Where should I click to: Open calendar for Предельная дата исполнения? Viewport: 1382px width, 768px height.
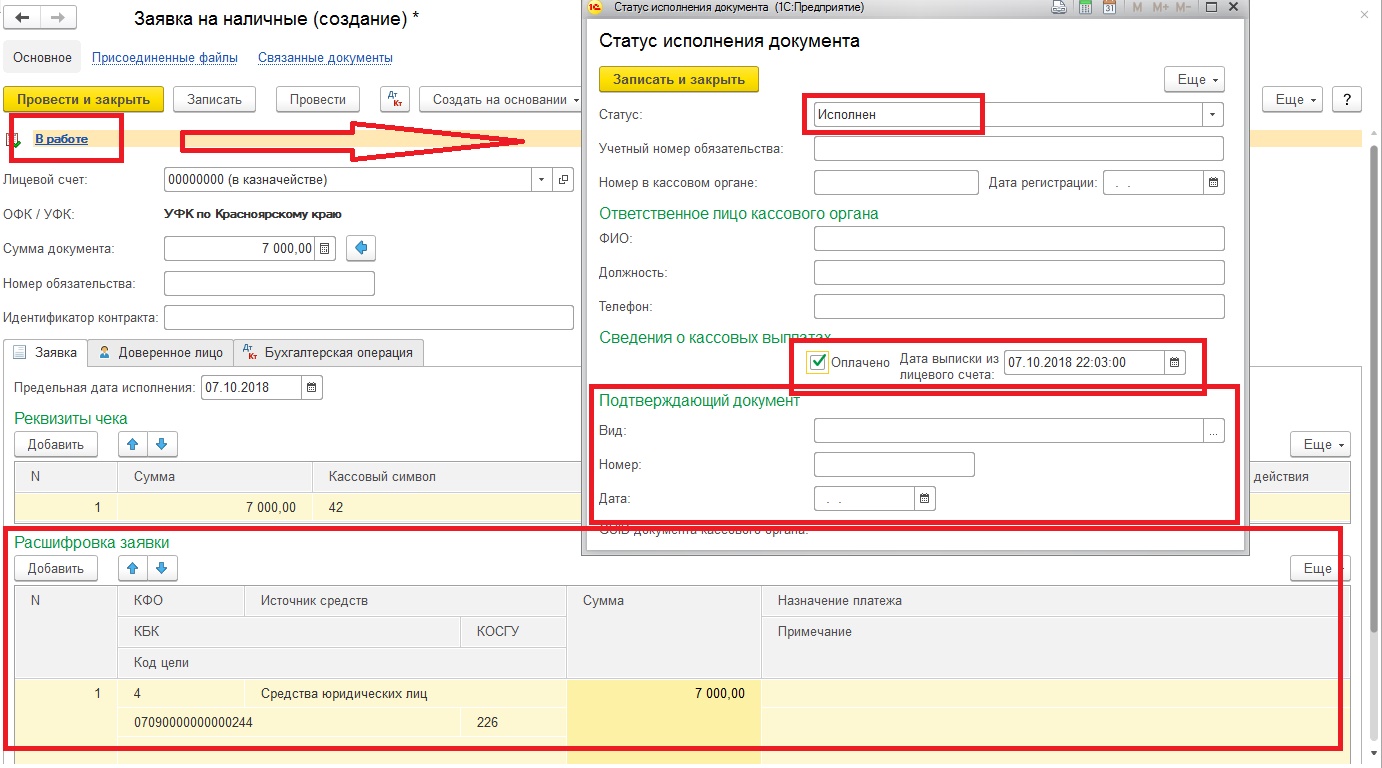point(313,387)
